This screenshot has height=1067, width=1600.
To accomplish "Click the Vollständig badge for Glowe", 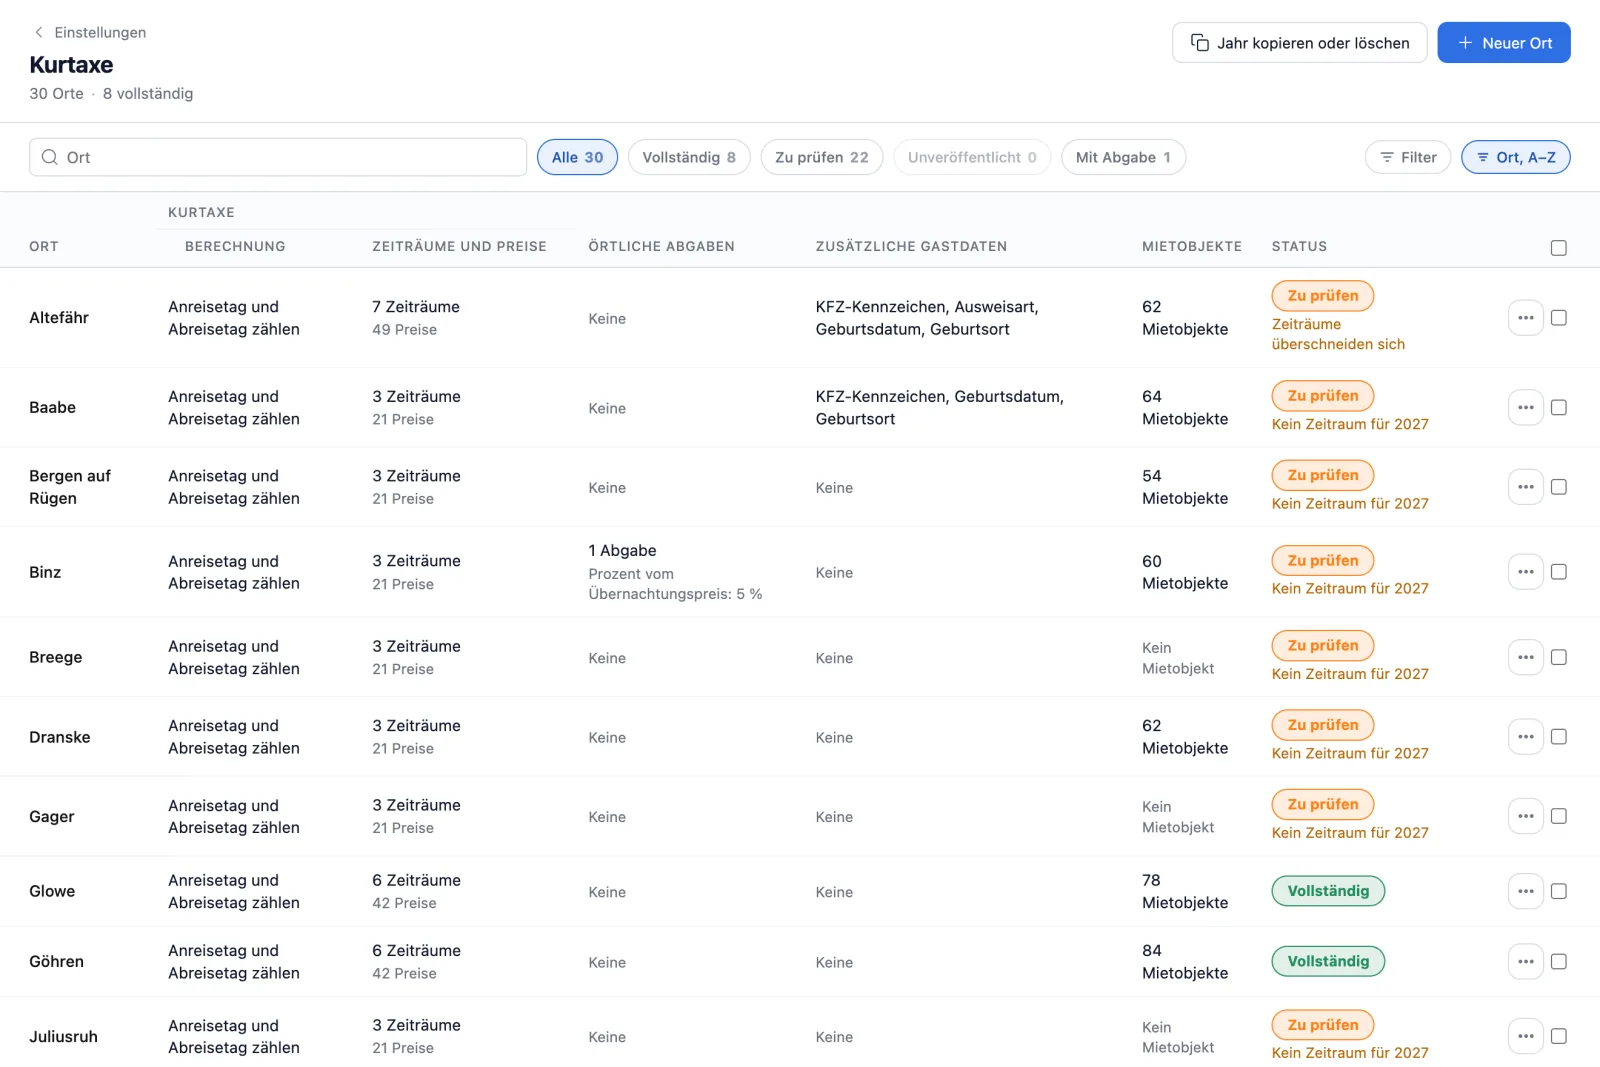I will [x=1328, y=891].
